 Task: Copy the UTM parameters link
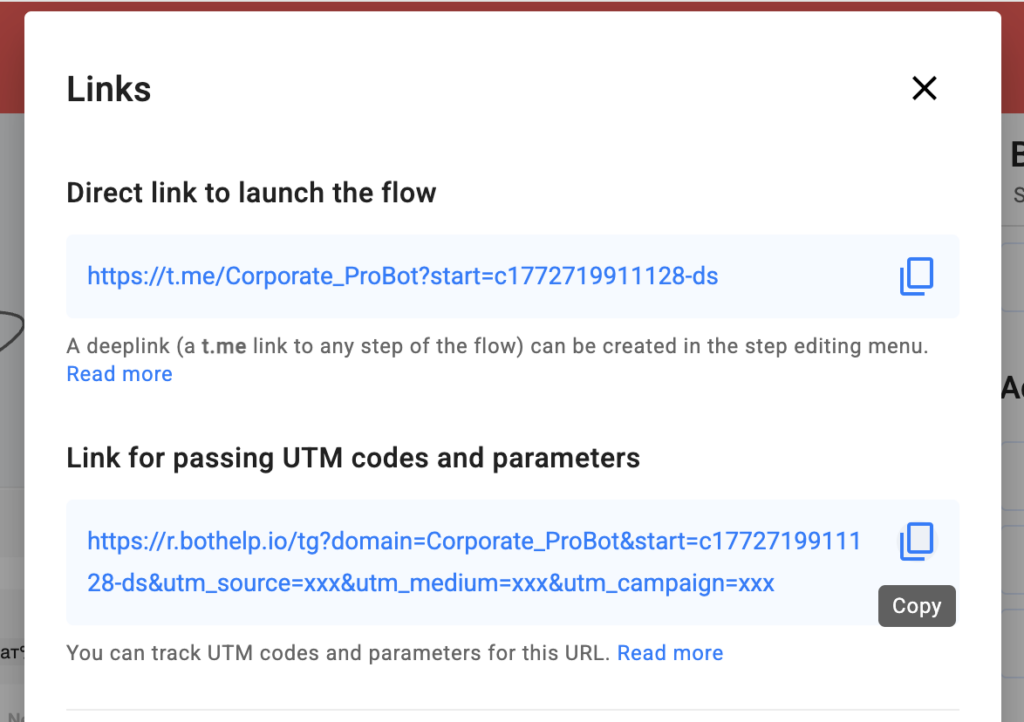pos(916,541)
